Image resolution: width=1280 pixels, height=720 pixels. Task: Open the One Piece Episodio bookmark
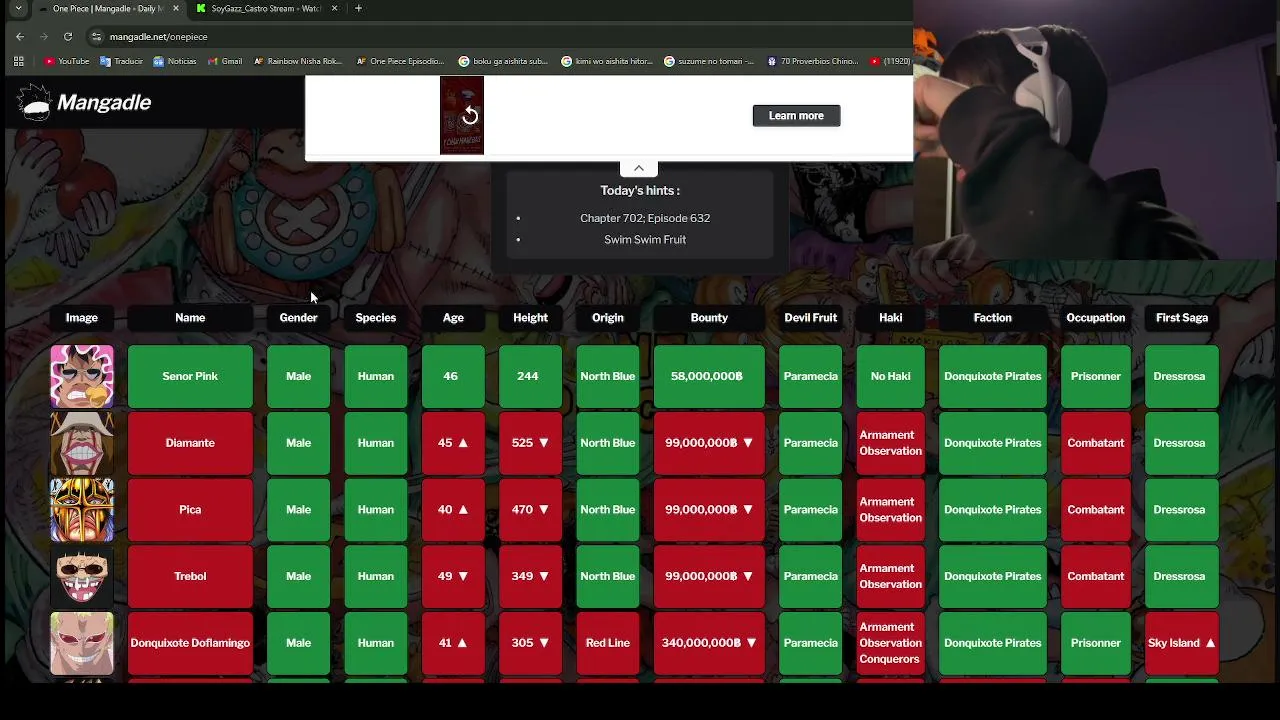[400, 61]
